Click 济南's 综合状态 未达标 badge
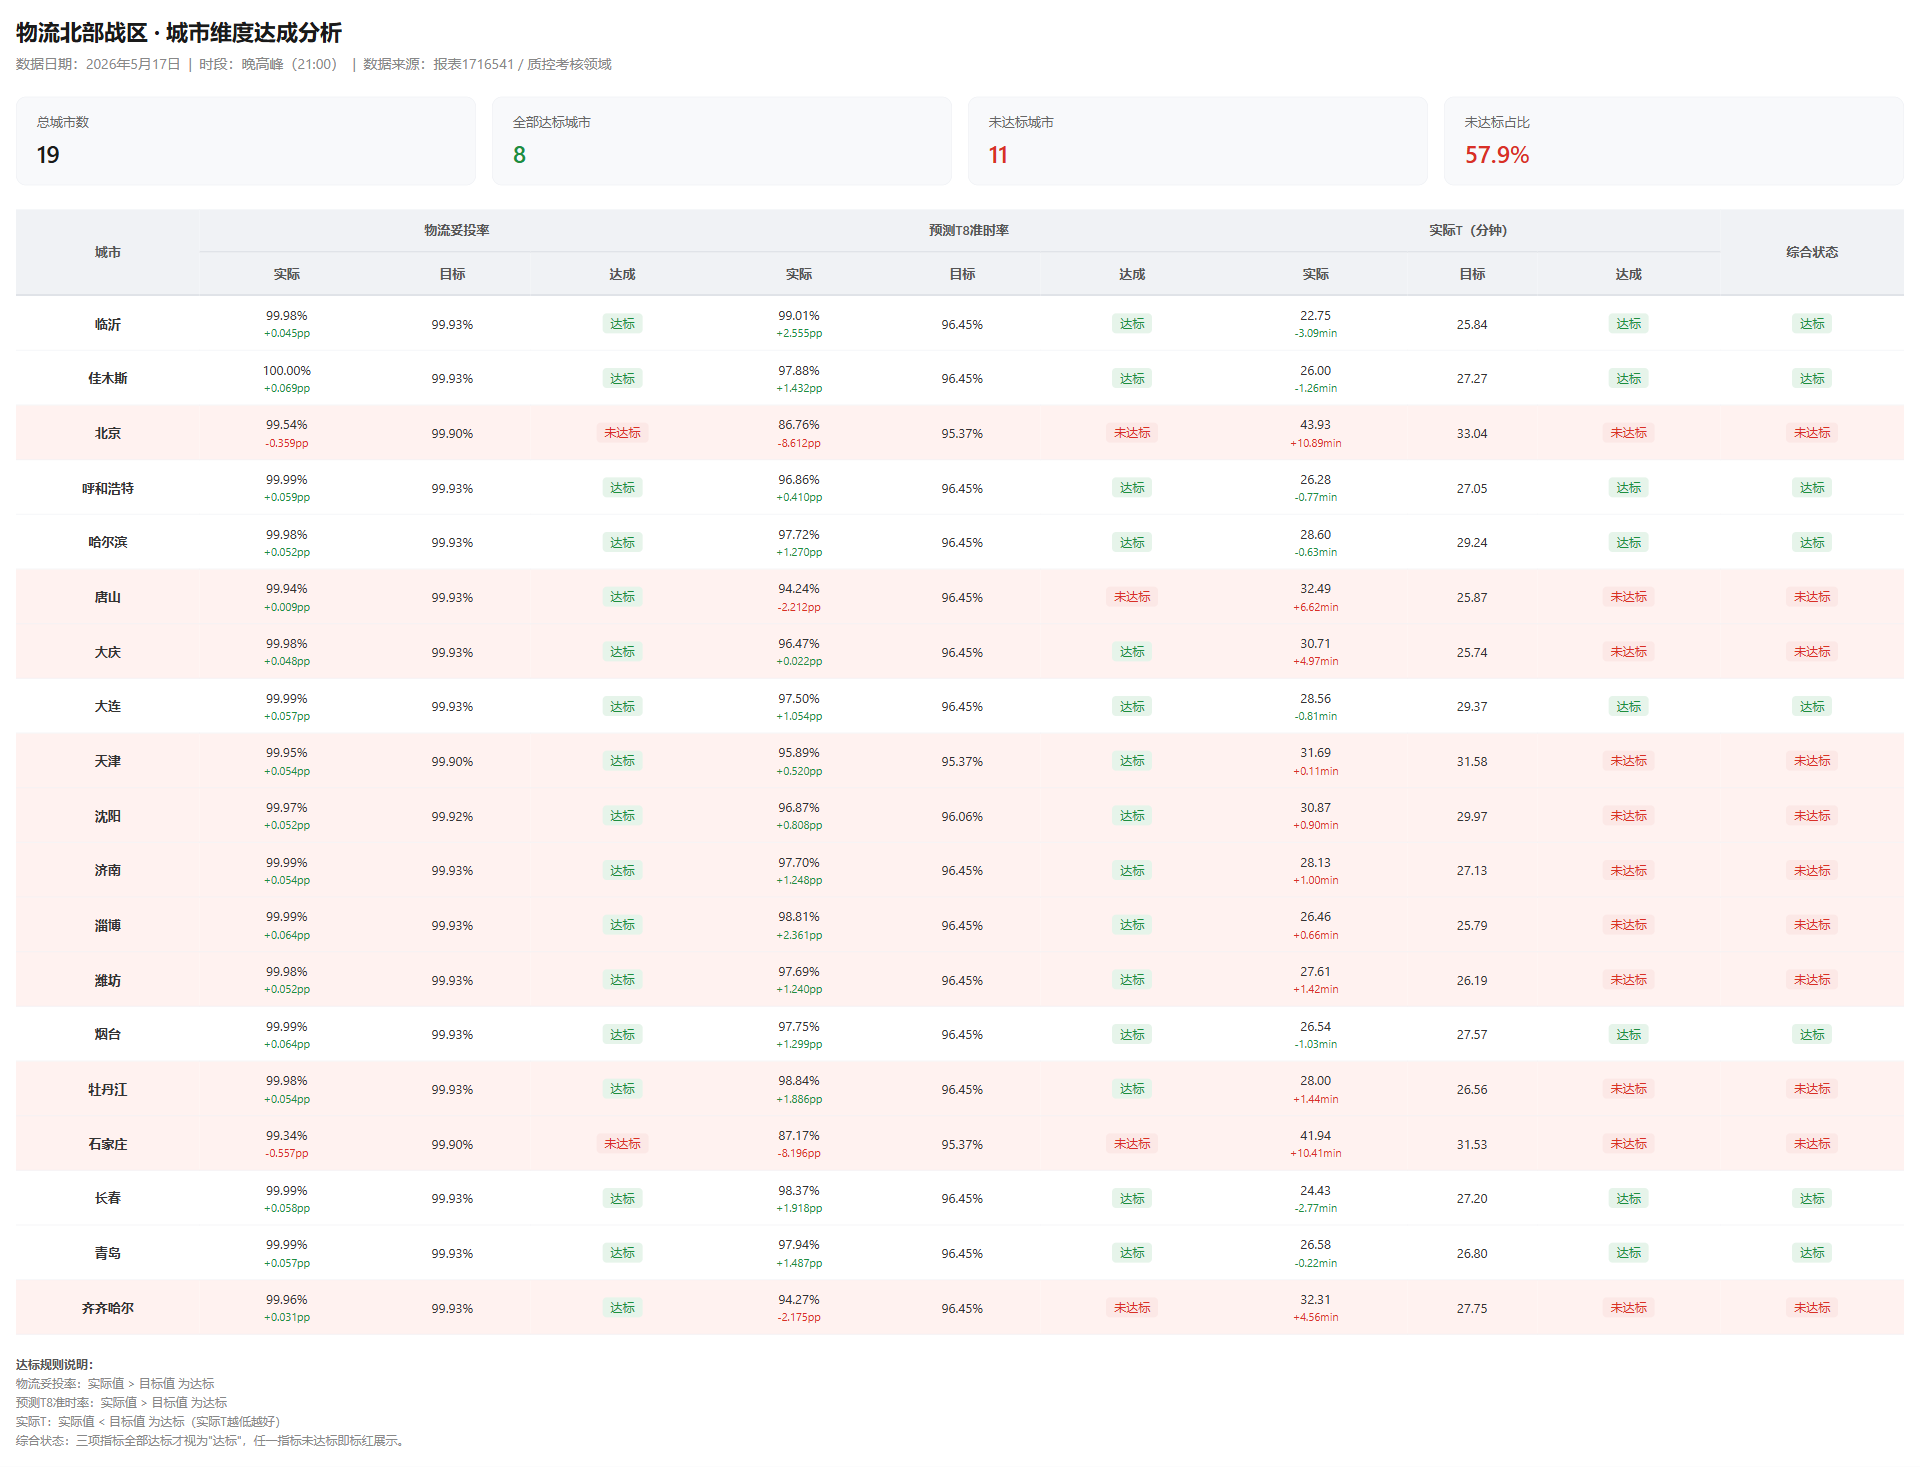 click(1812, 871)
